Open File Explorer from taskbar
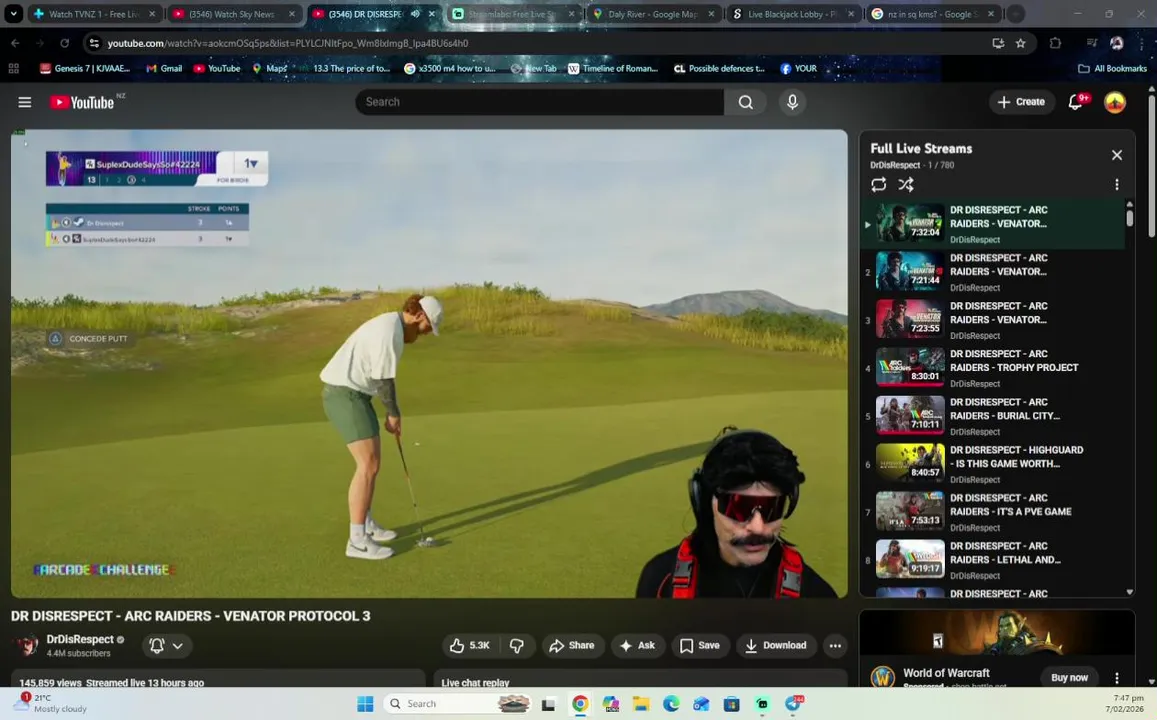Screen dimensions: 1157x720 coord(640,704)
